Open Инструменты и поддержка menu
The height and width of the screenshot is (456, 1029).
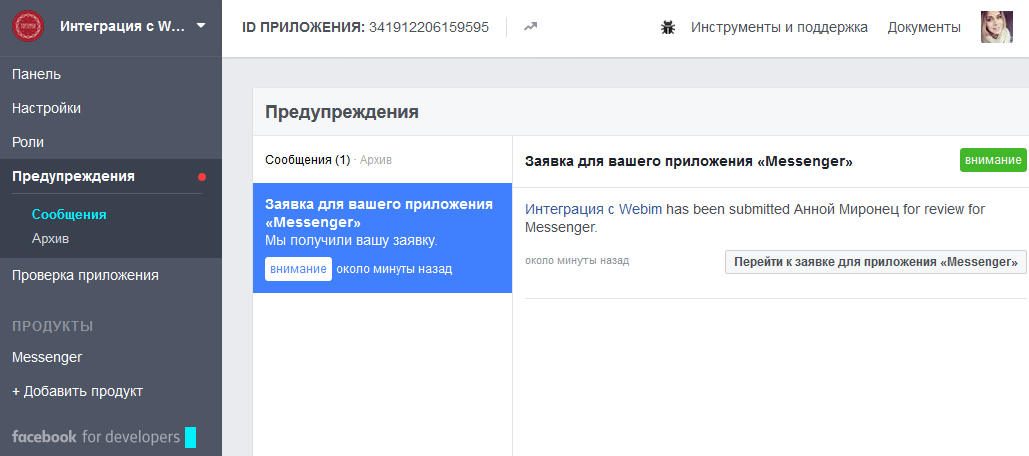(779, 28)
